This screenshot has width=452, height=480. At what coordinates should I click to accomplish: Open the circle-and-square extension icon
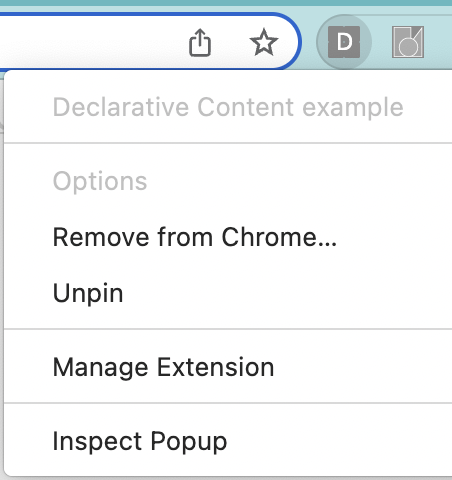pyautogui.click(x=408, y=42)
